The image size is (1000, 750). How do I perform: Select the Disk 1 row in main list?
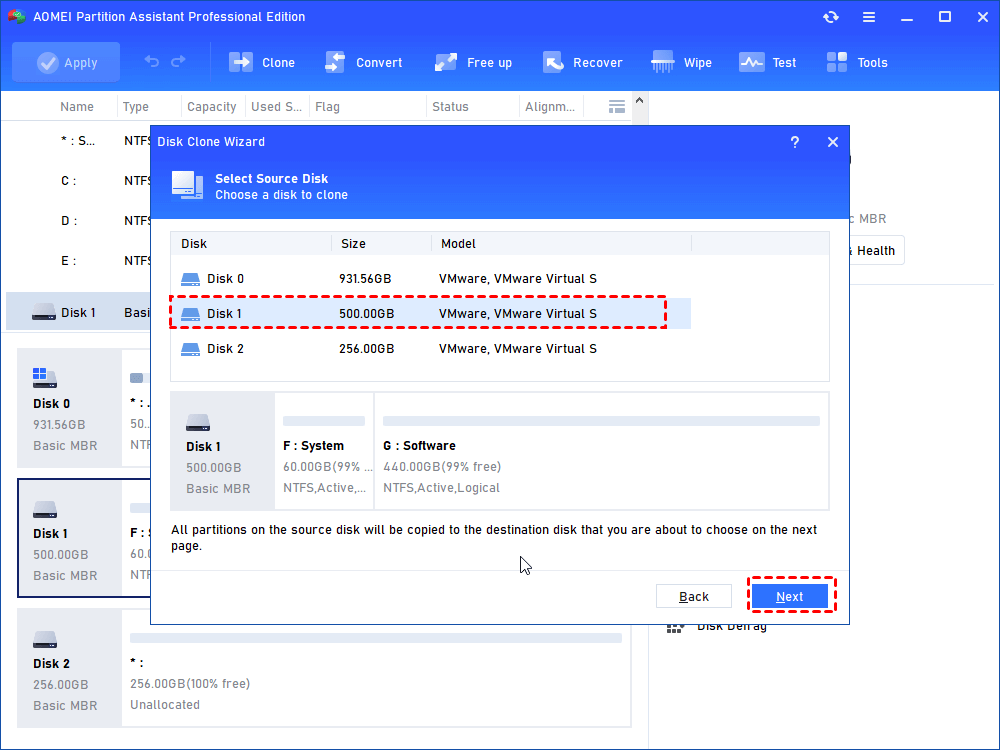(78, 312)
